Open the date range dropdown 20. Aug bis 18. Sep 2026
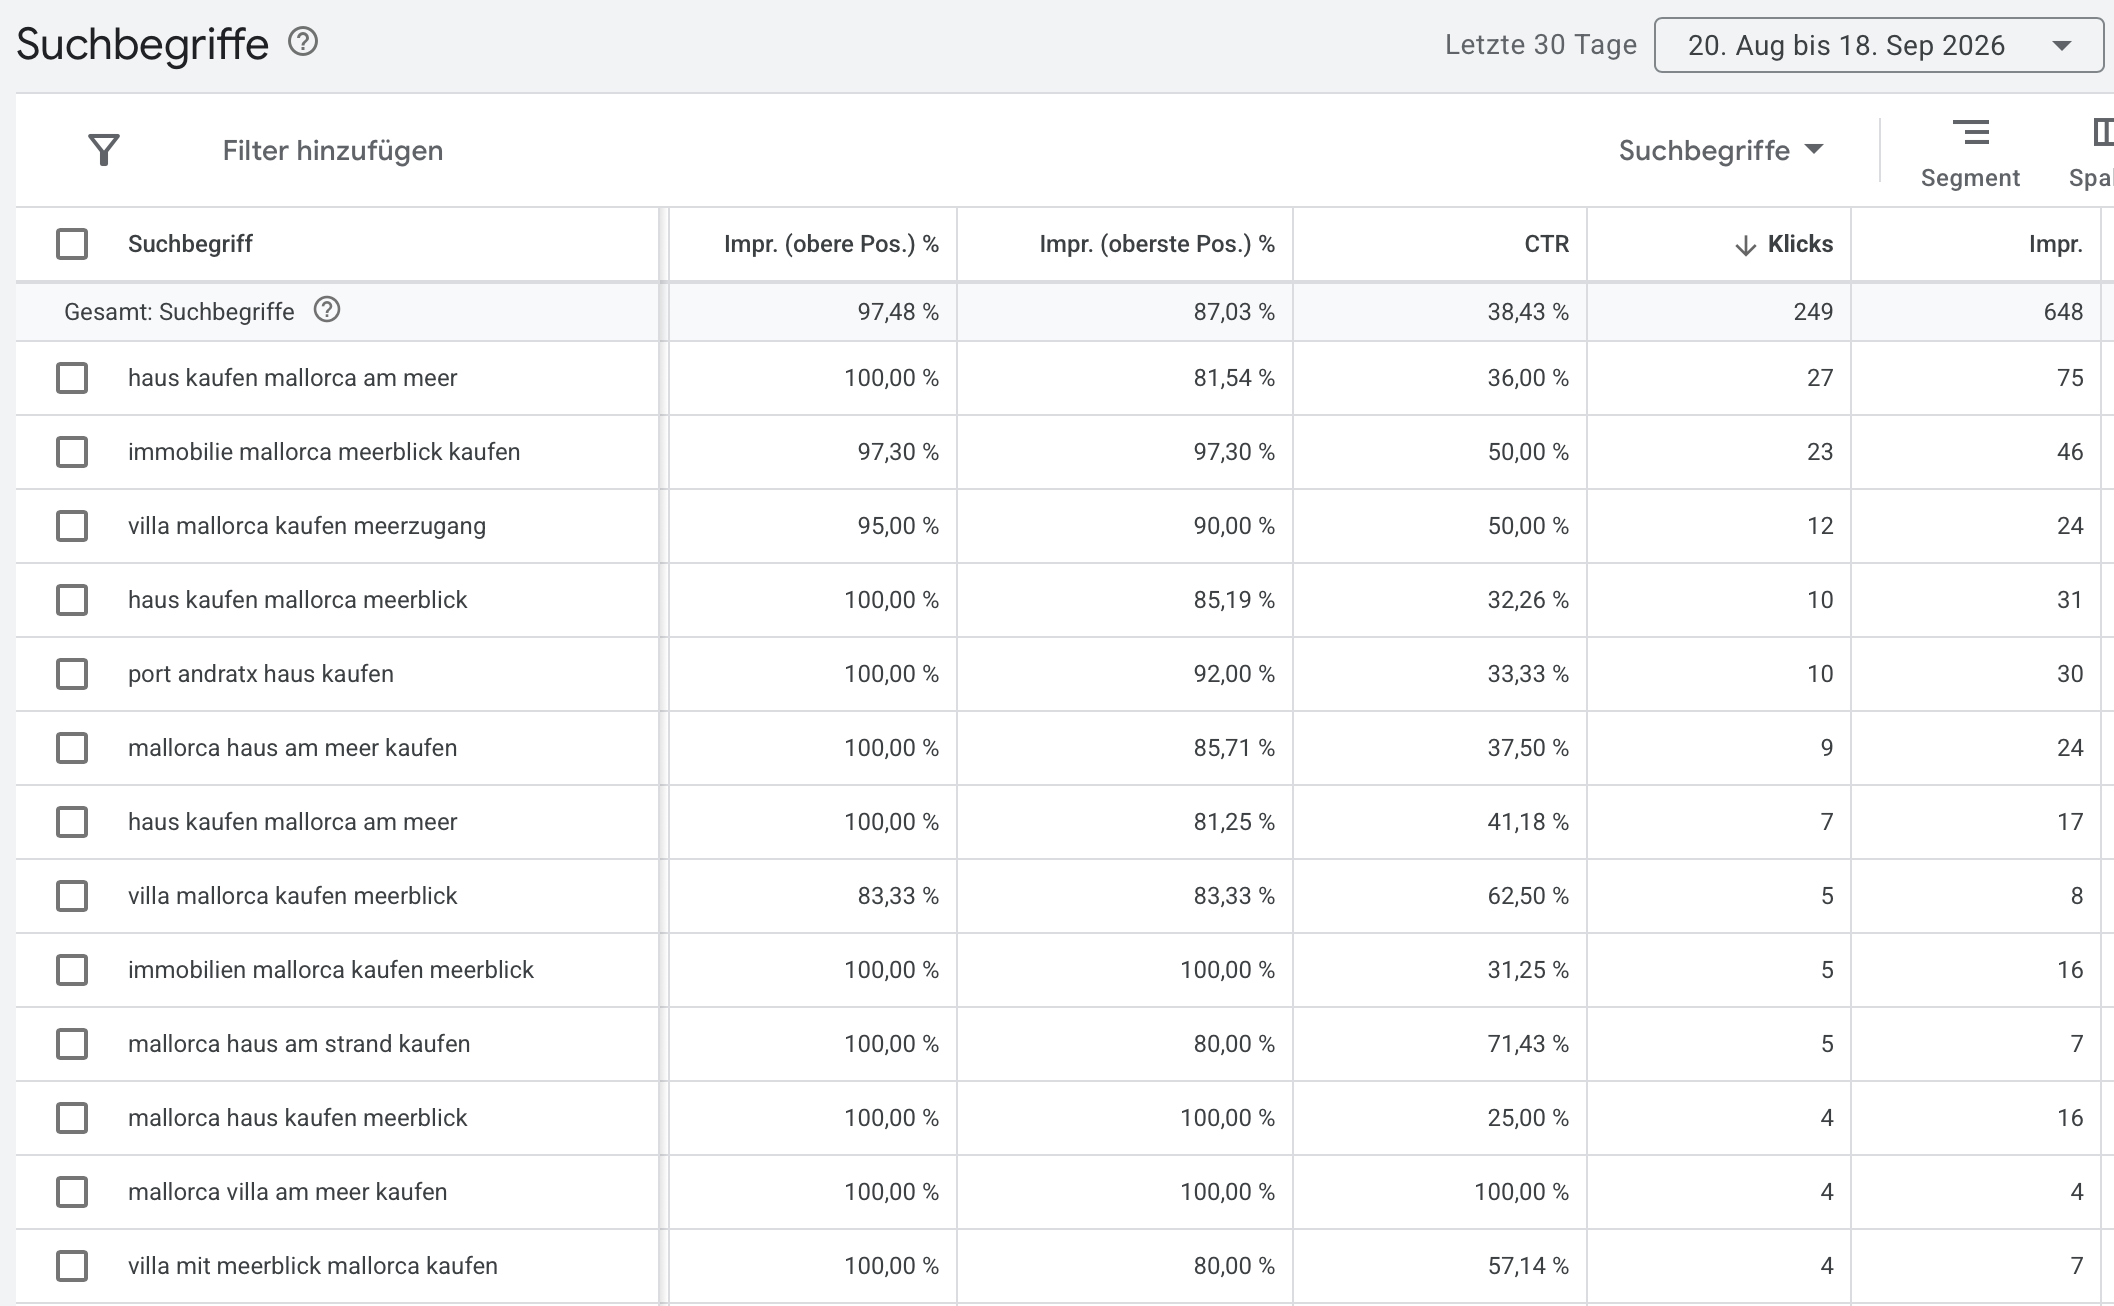Image resolution: width=2114 pixels, height=1306 pixels. coord(1879,45)
